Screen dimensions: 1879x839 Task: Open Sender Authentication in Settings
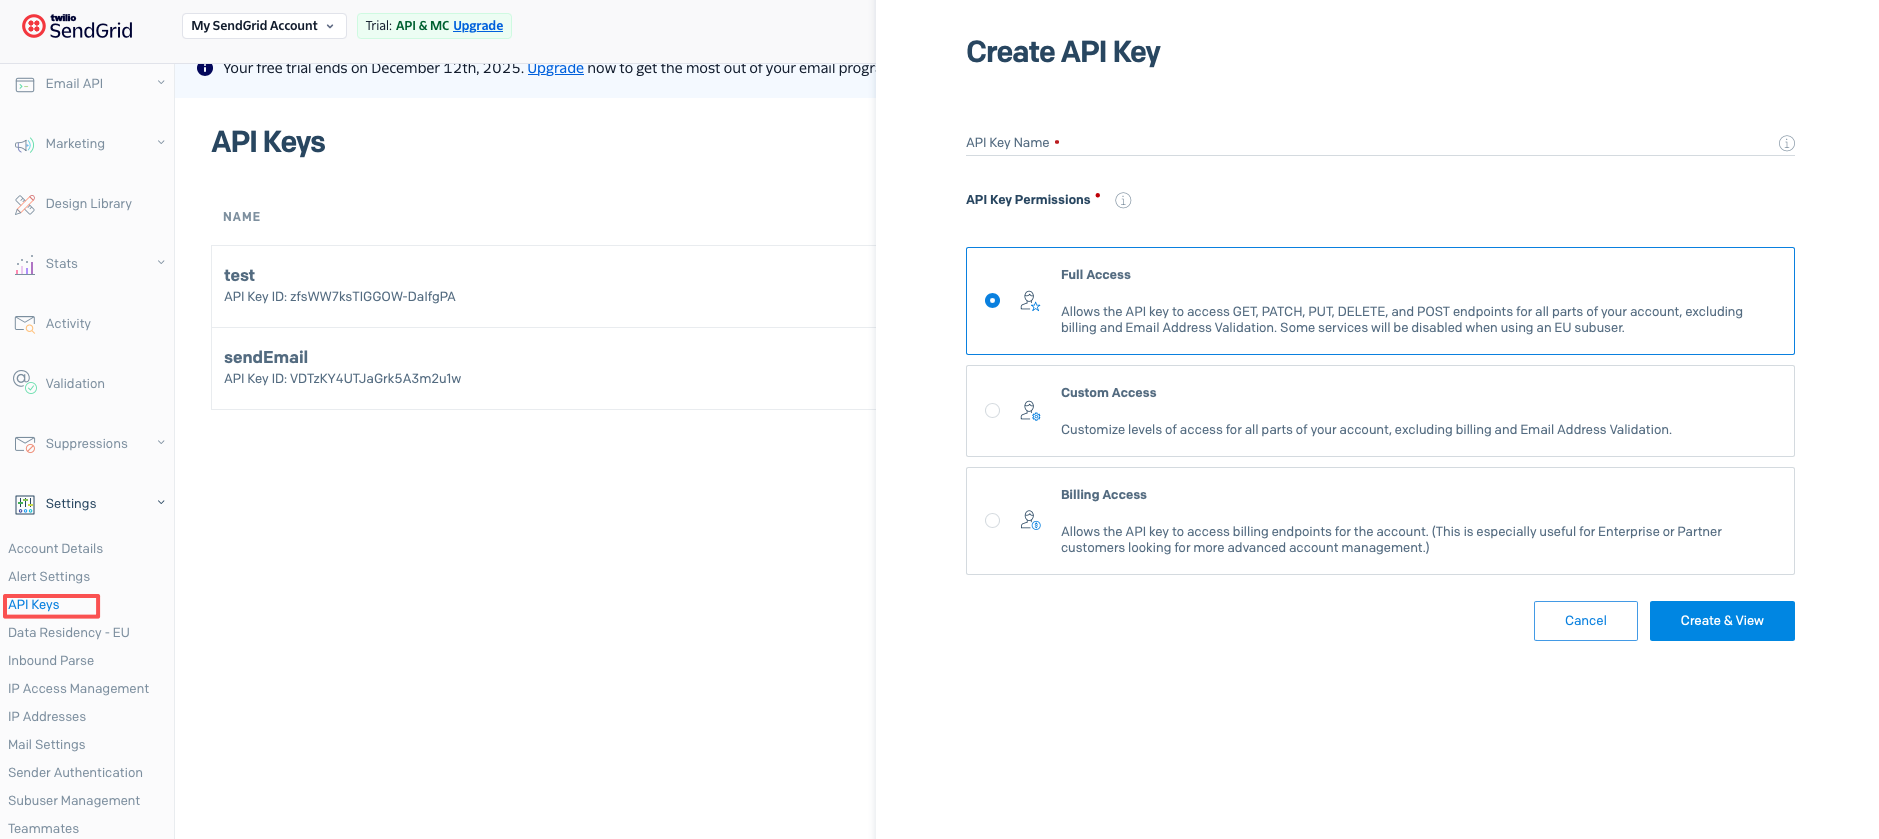point(75,773)
